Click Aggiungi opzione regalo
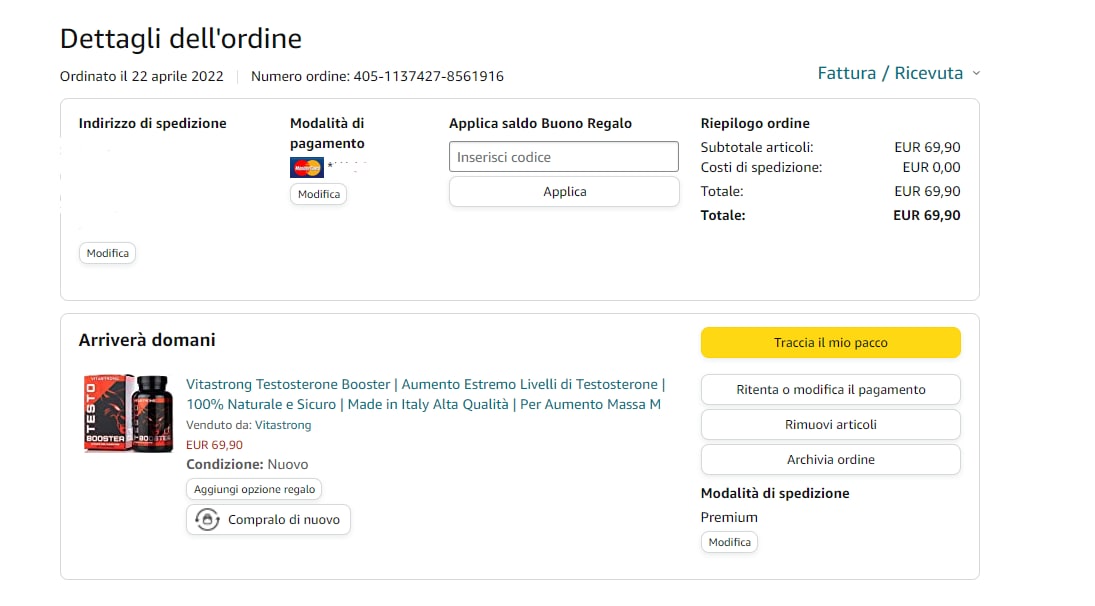The height and width of the screenshot is (606, 1095). pyautogui.click(x=254, y=489)
